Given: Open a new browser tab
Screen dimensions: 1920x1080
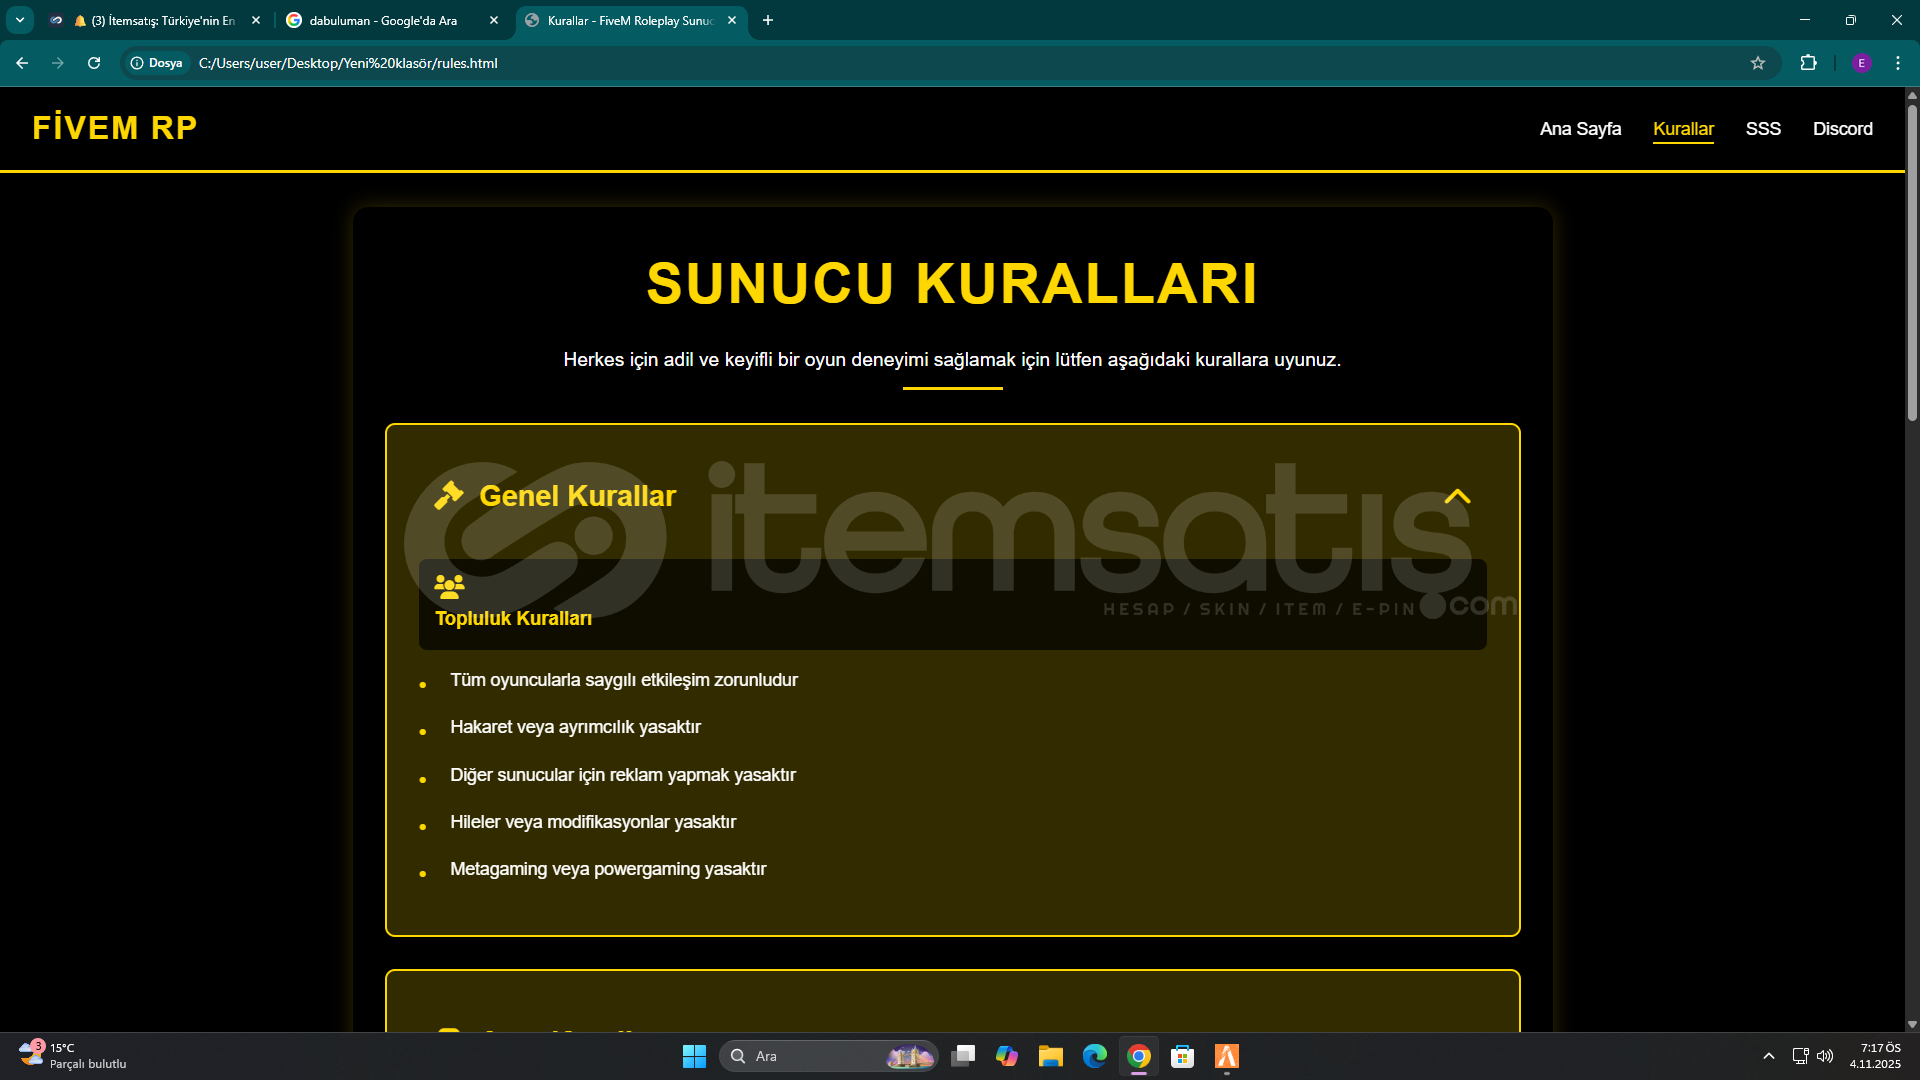Looking at the screenshot, I should coord(768,20).
